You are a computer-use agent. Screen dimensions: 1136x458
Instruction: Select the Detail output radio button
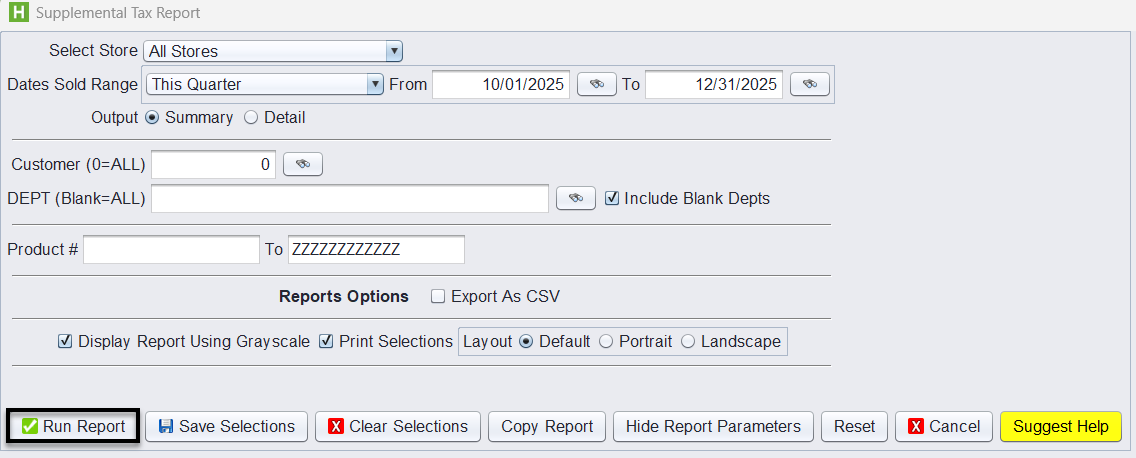[251, 118]
